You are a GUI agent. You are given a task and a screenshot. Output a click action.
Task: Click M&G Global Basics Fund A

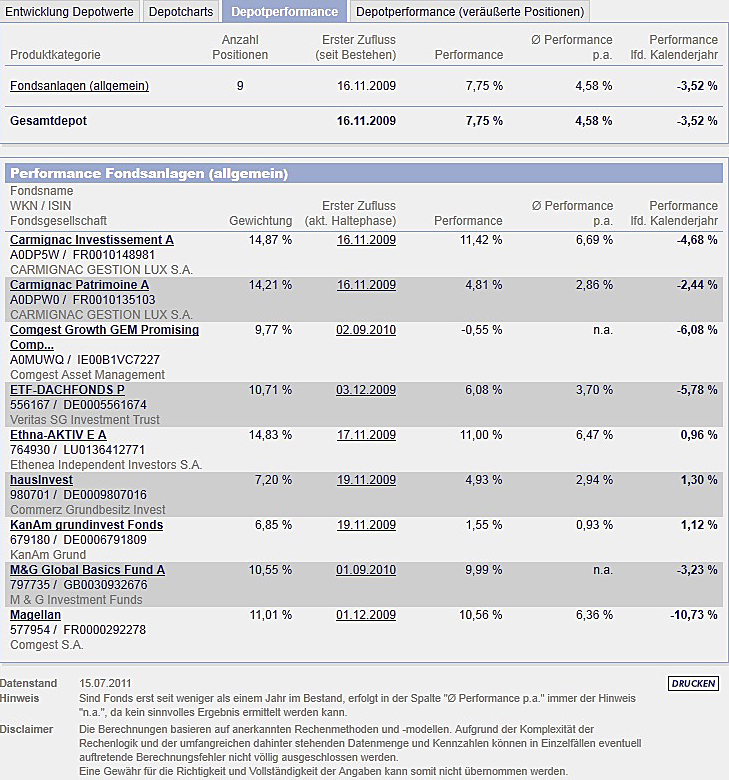point(88,570)
